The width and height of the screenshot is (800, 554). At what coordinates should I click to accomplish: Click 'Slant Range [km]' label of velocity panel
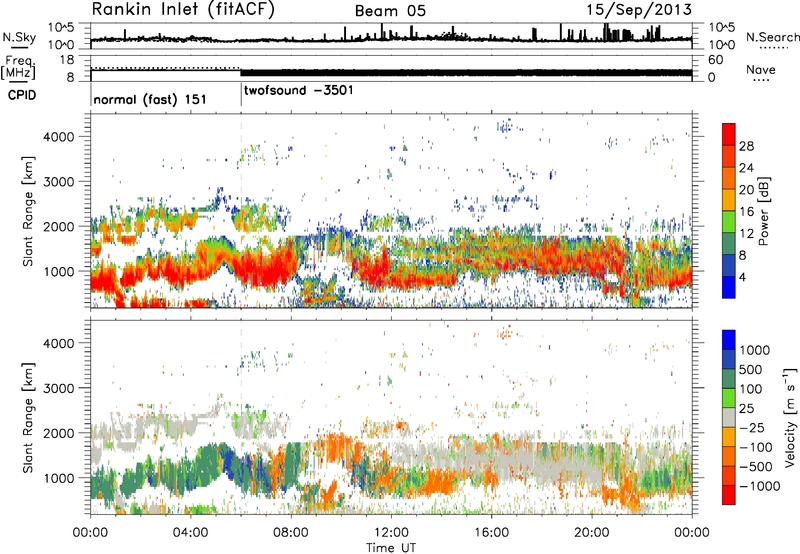28,418
